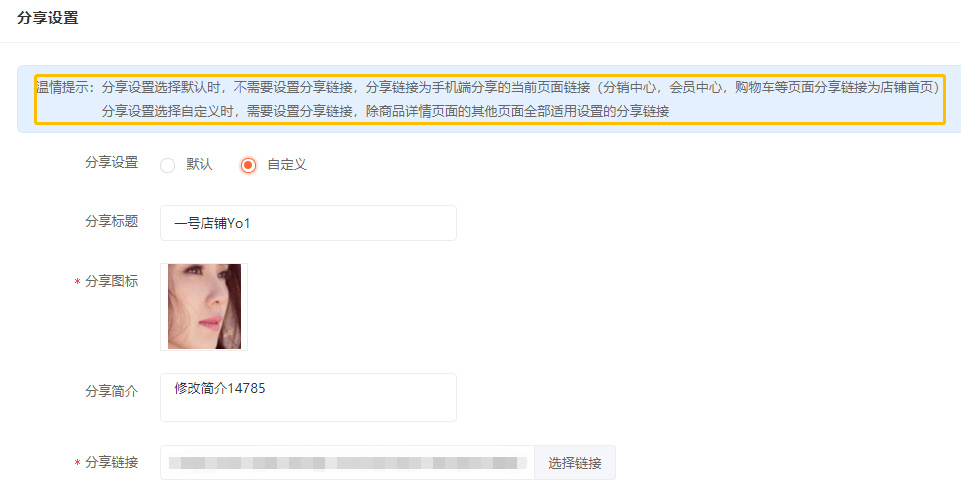Click the 默认 option label text
Viewport: 961px width, 490px height.
click(x=199, y=165)
